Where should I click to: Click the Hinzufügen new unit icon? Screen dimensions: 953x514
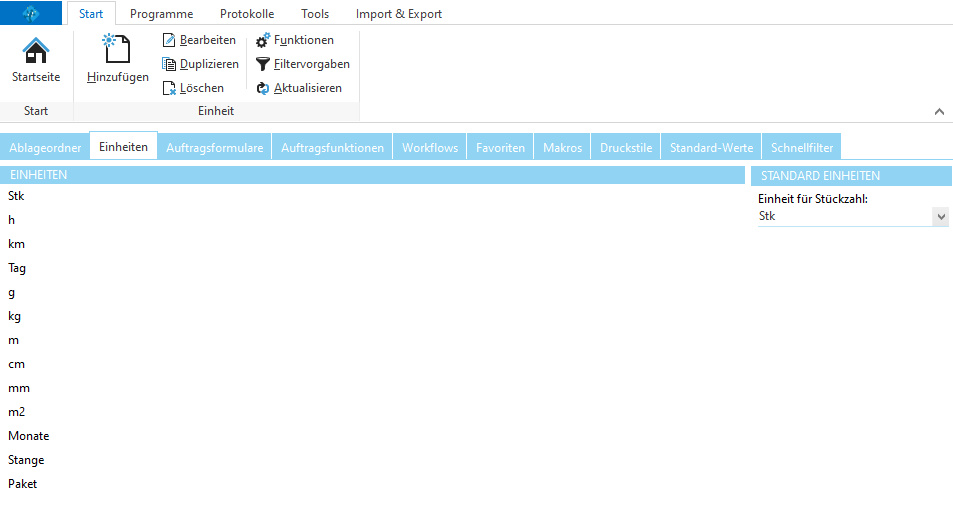click(117, 50)
